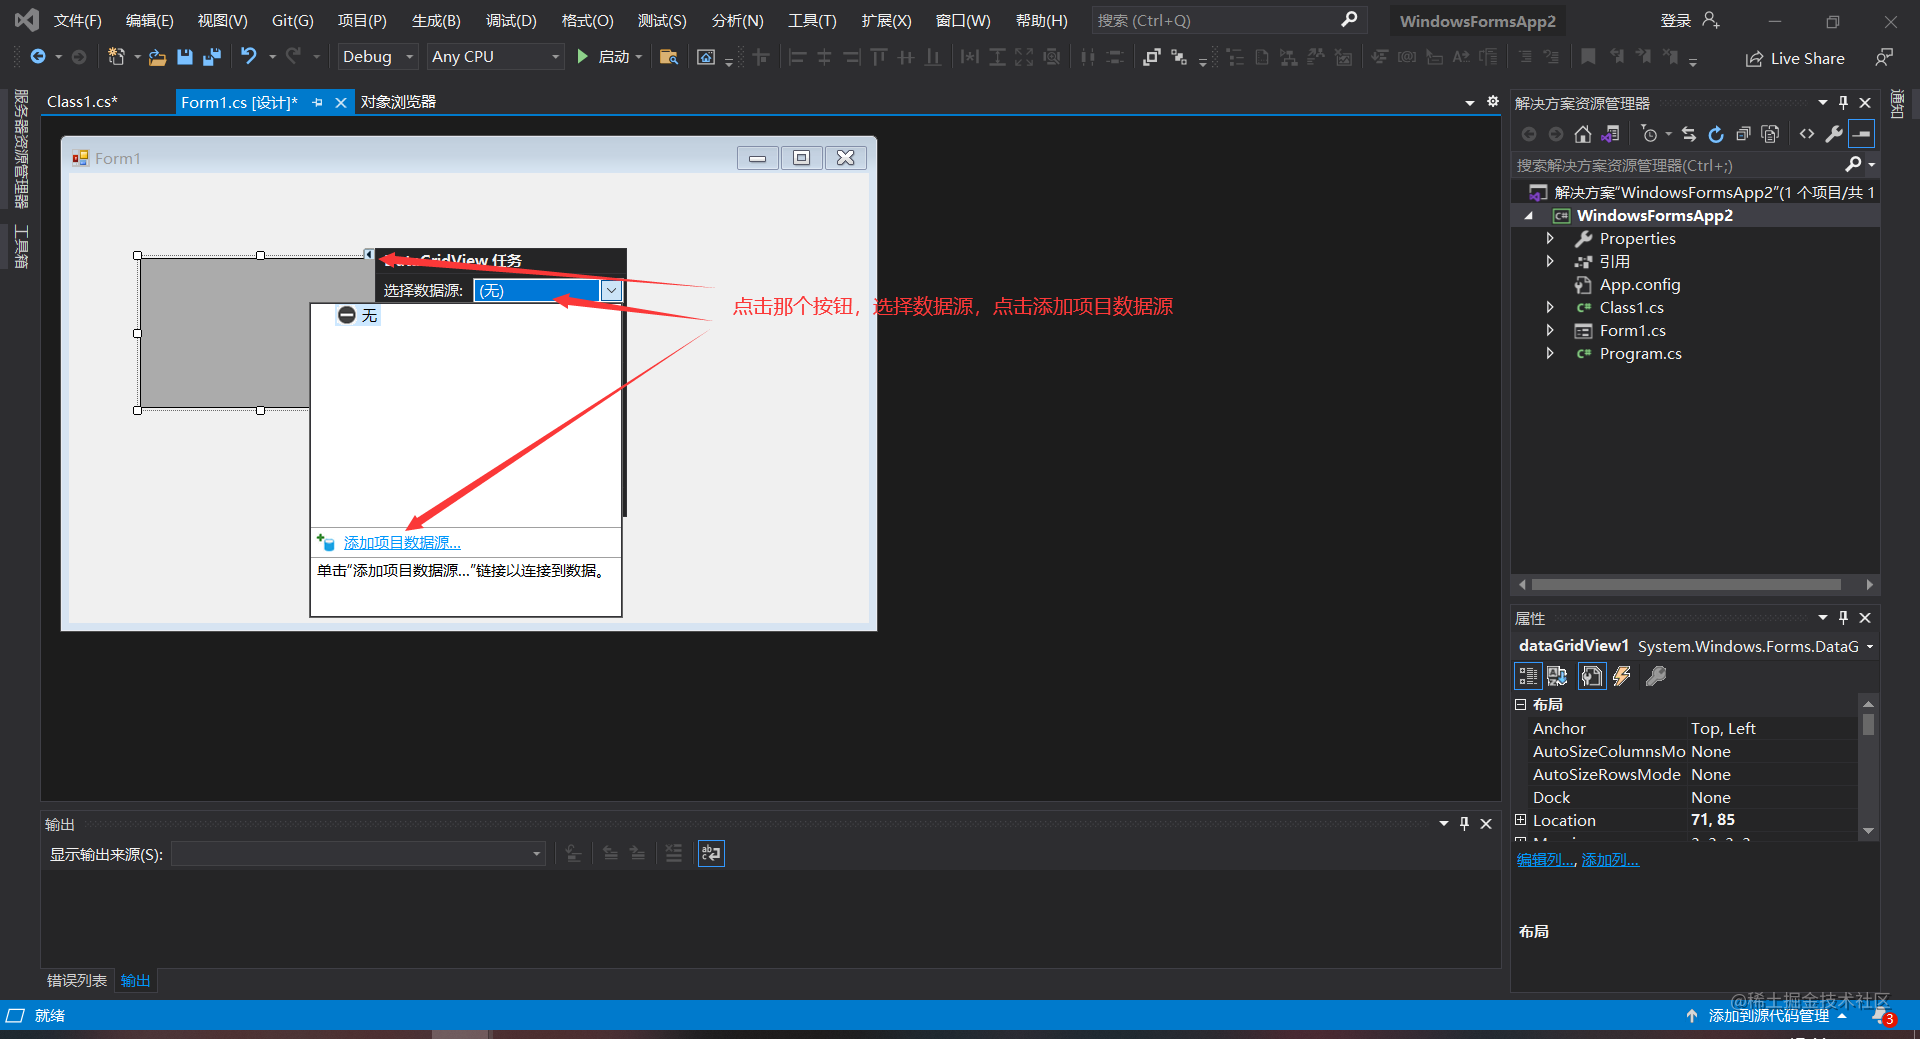
Task: Click the View Code brackets icon
Action: point(1806,134)
